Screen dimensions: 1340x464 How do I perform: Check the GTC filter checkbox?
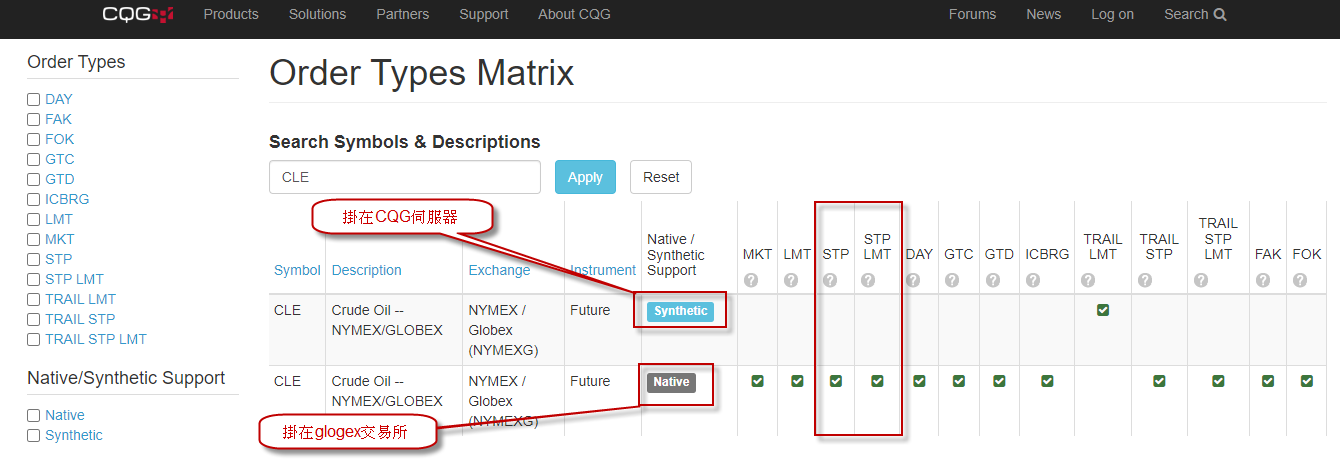pos(33,160)
